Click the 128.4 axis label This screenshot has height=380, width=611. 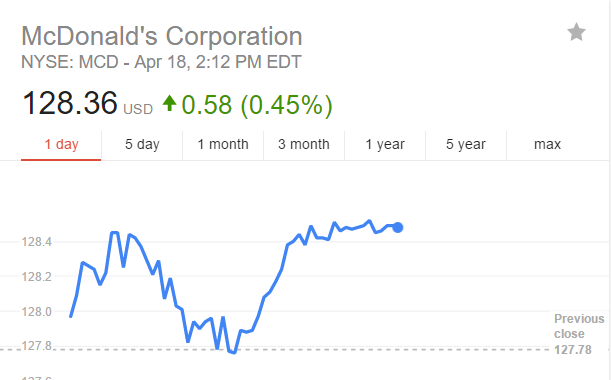37,242
